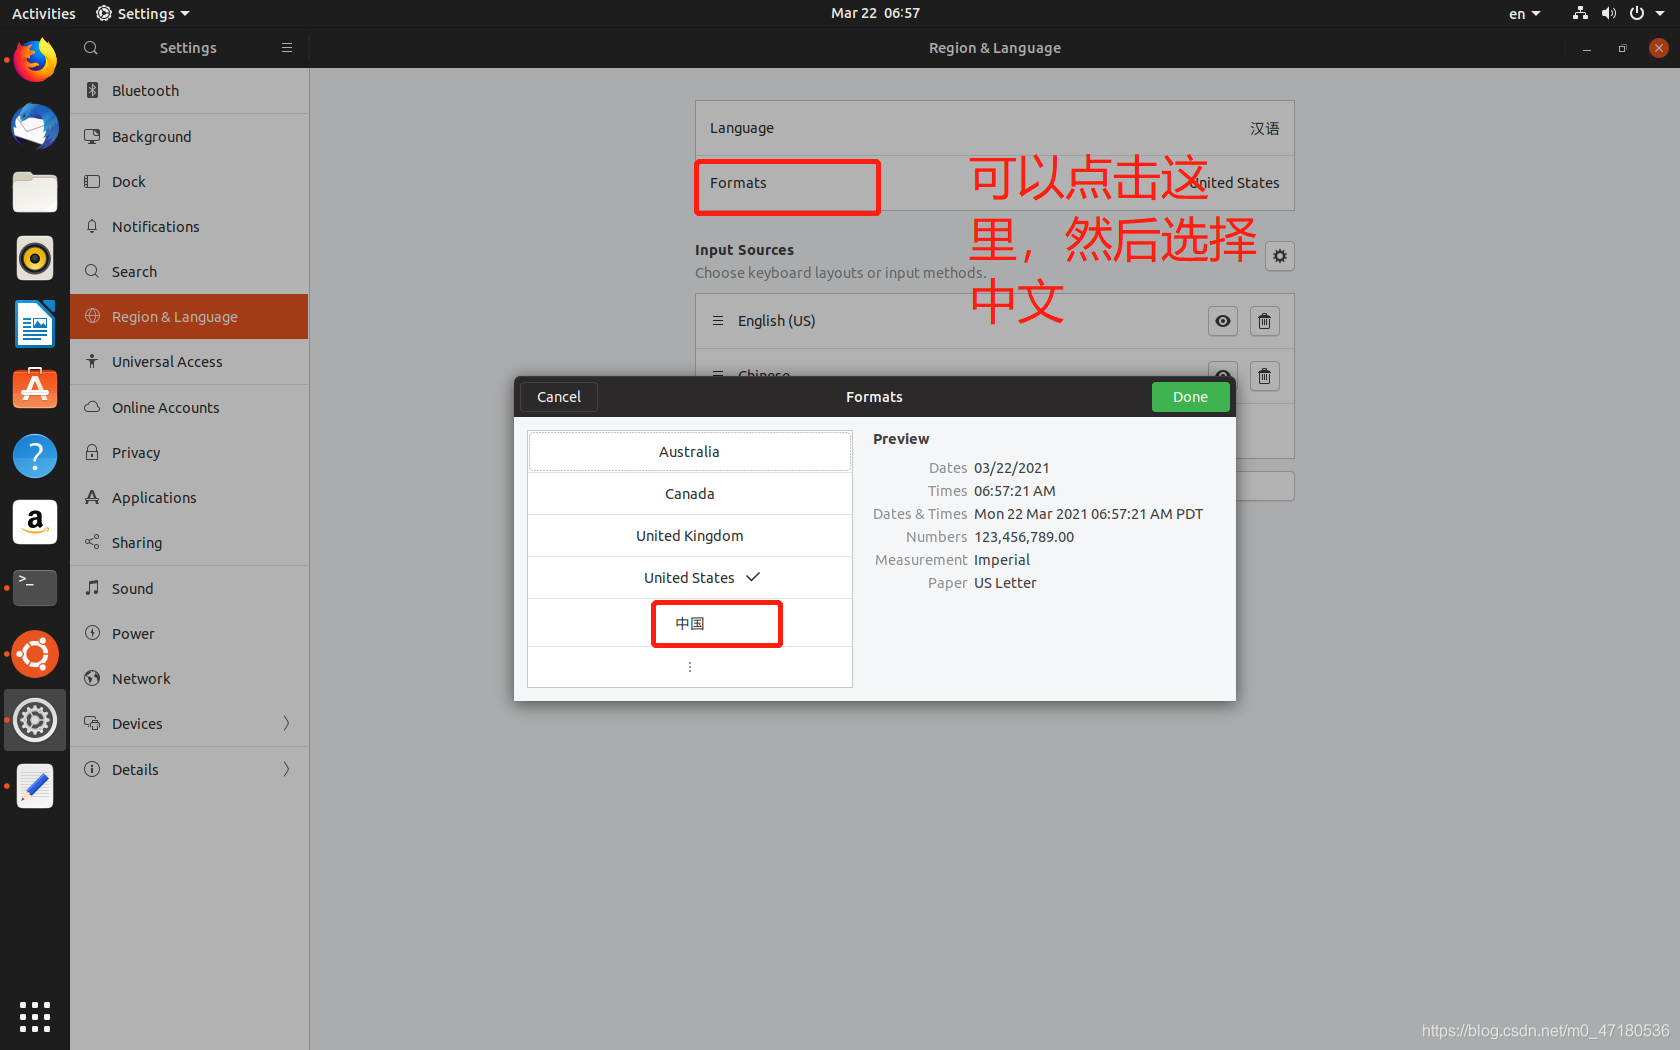The width and height of the screenshot is (1680, 1050).
Task: Open Firefox from the dock
Action: [35, 61]
